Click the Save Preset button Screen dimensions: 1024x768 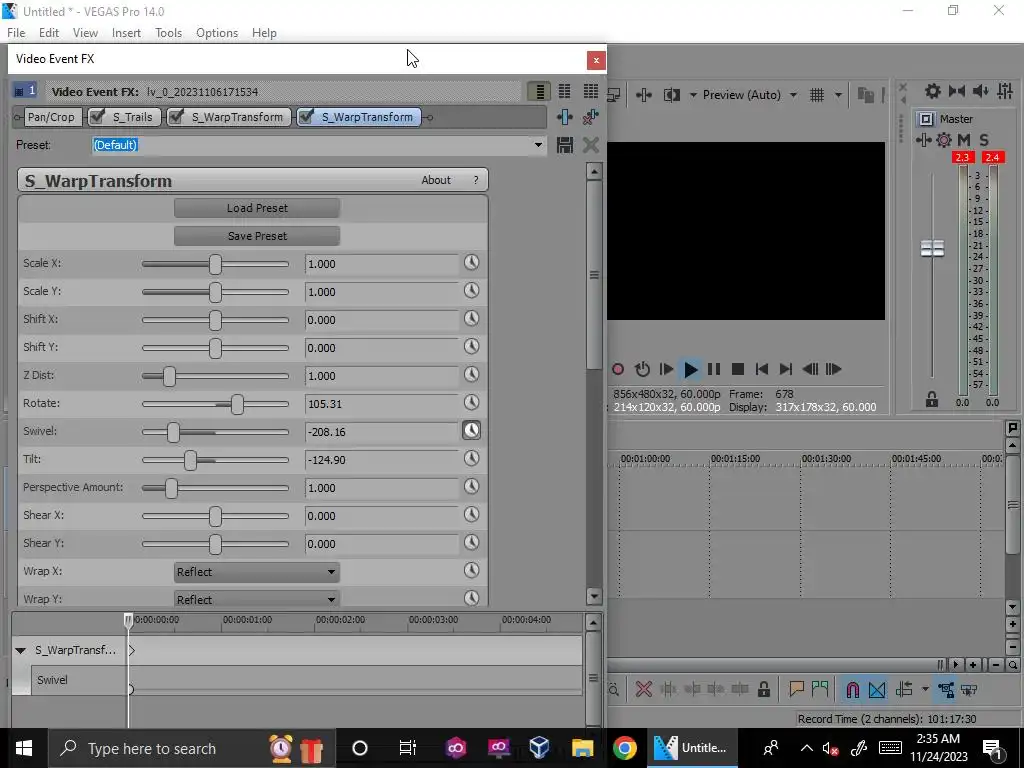(x=257, y=236)
